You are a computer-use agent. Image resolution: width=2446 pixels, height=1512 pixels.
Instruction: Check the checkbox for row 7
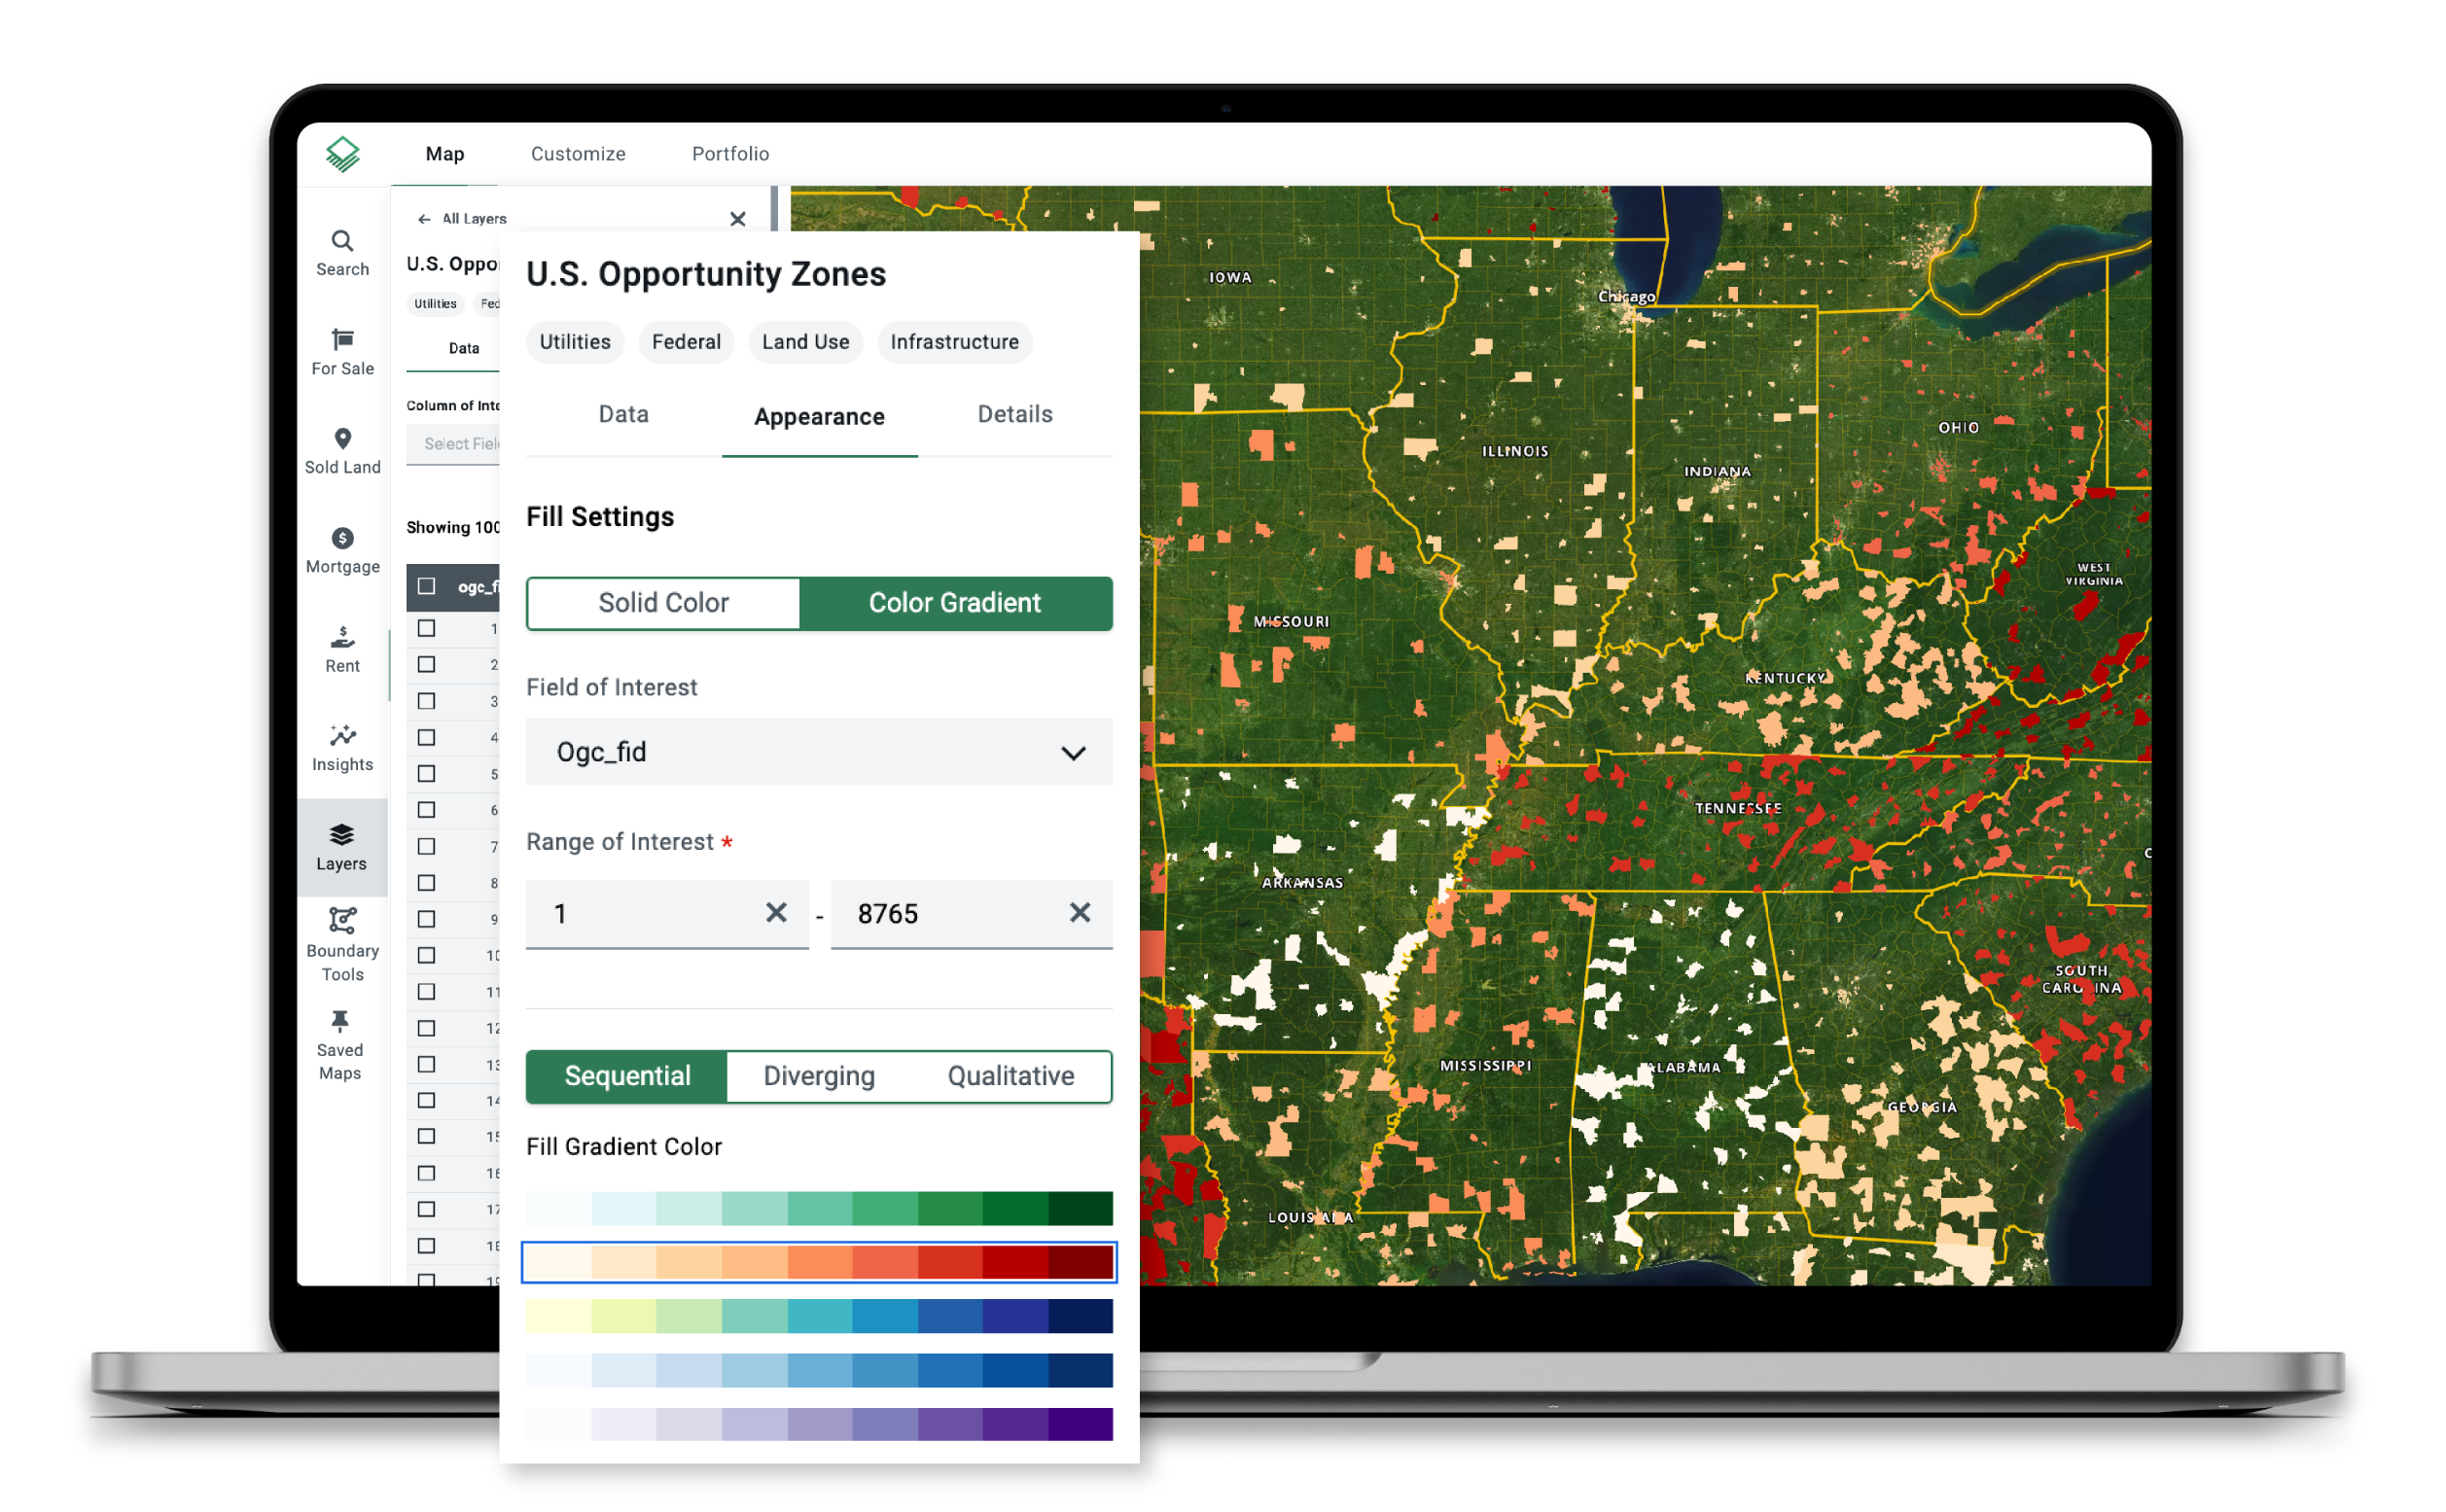tap(426, 846)
